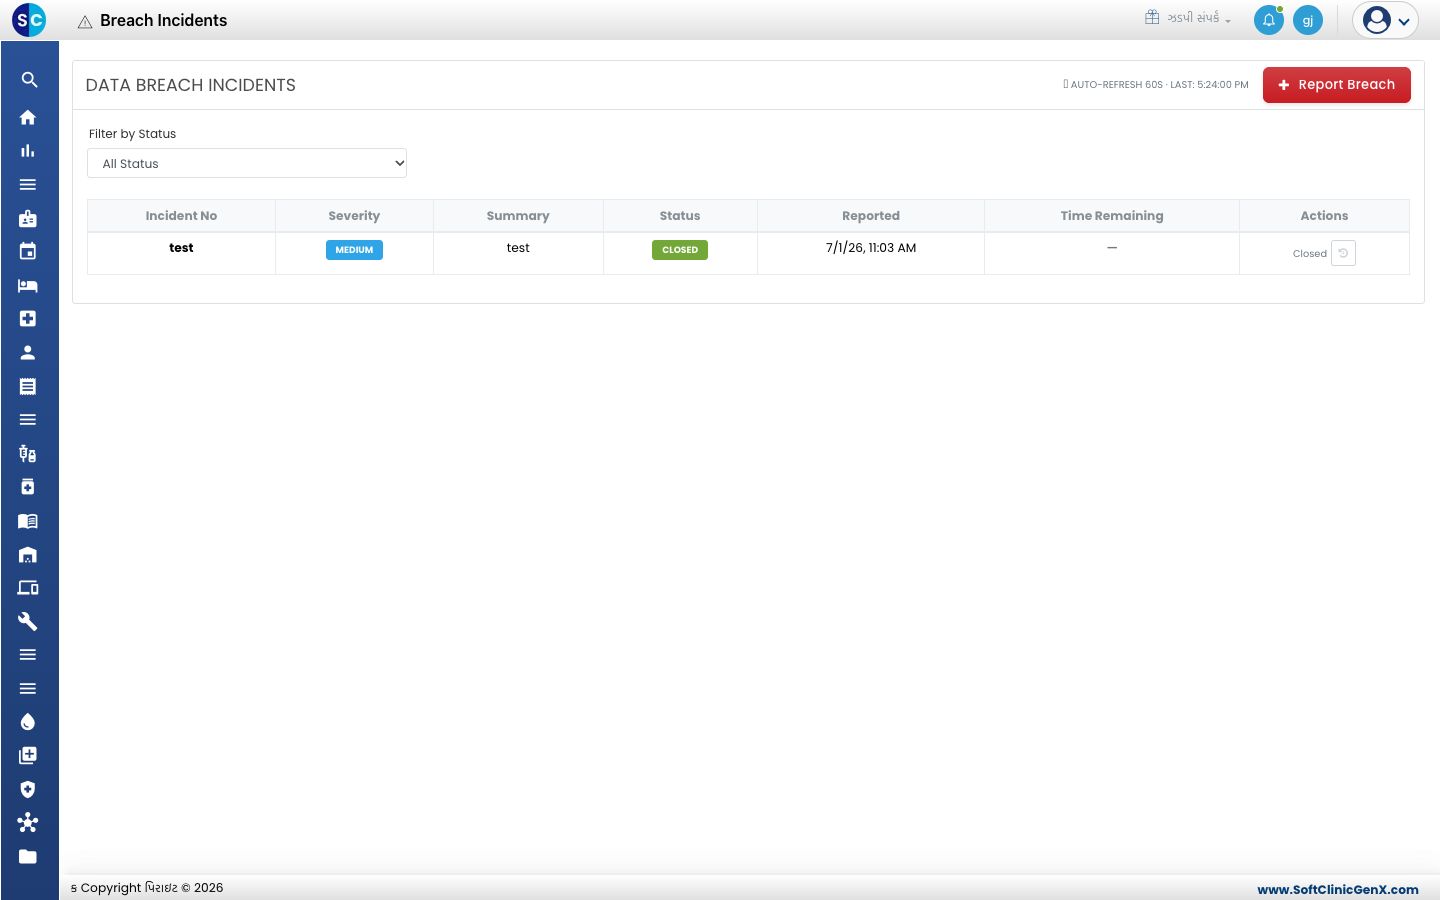Open the search icon in the sidebar

28,80
